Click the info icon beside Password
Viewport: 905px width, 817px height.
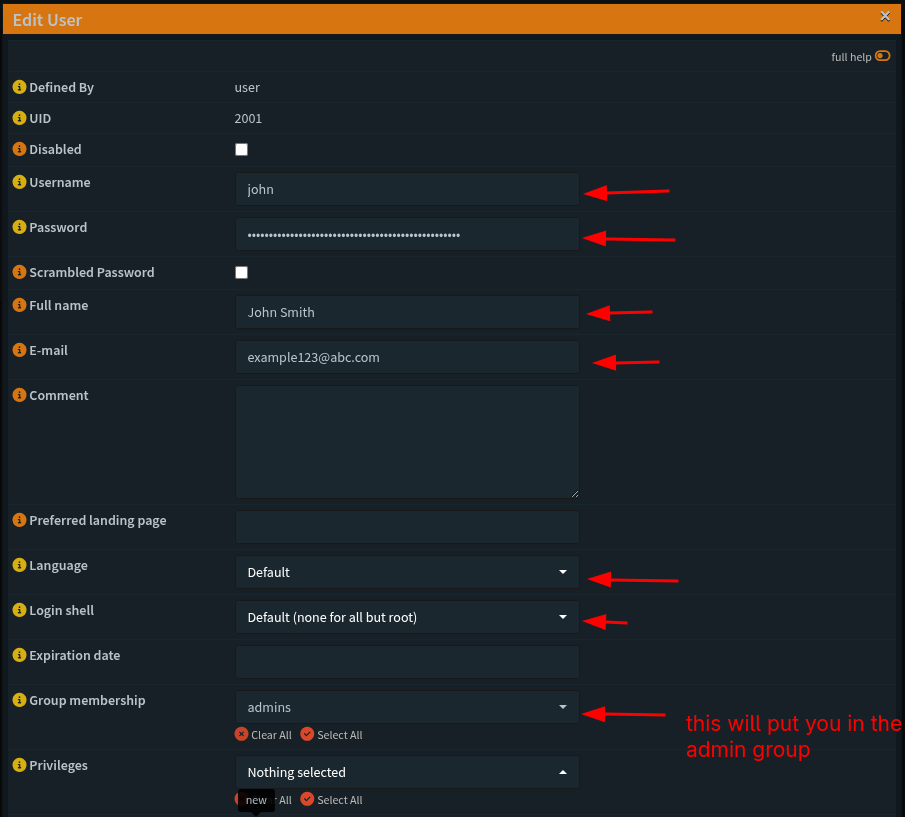tap(19, 227)
